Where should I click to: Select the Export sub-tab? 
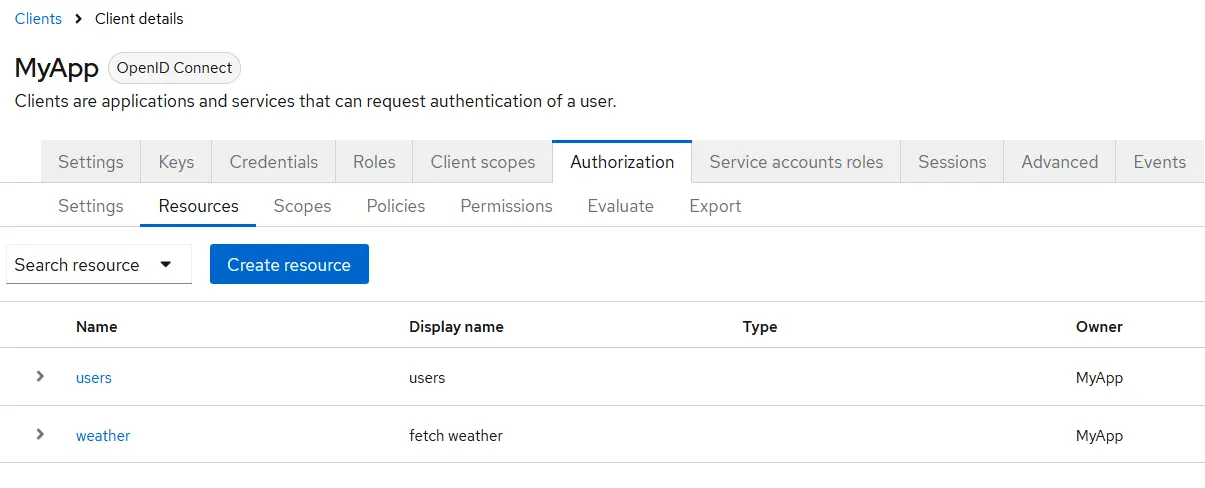(715, 206)
